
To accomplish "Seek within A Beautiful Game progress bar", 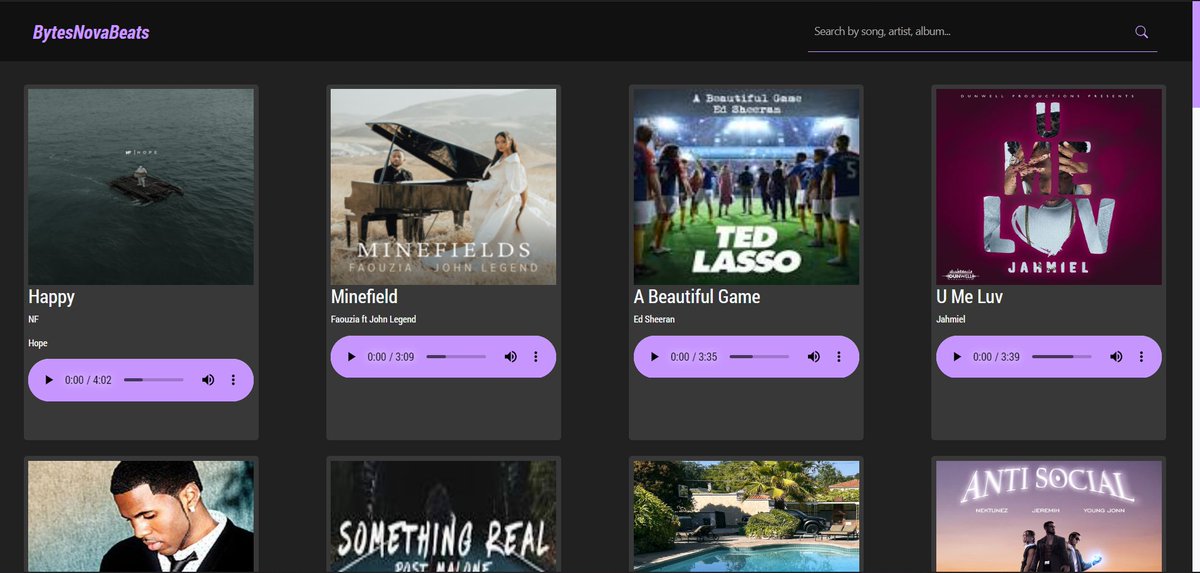I will (x=760, y=357).
